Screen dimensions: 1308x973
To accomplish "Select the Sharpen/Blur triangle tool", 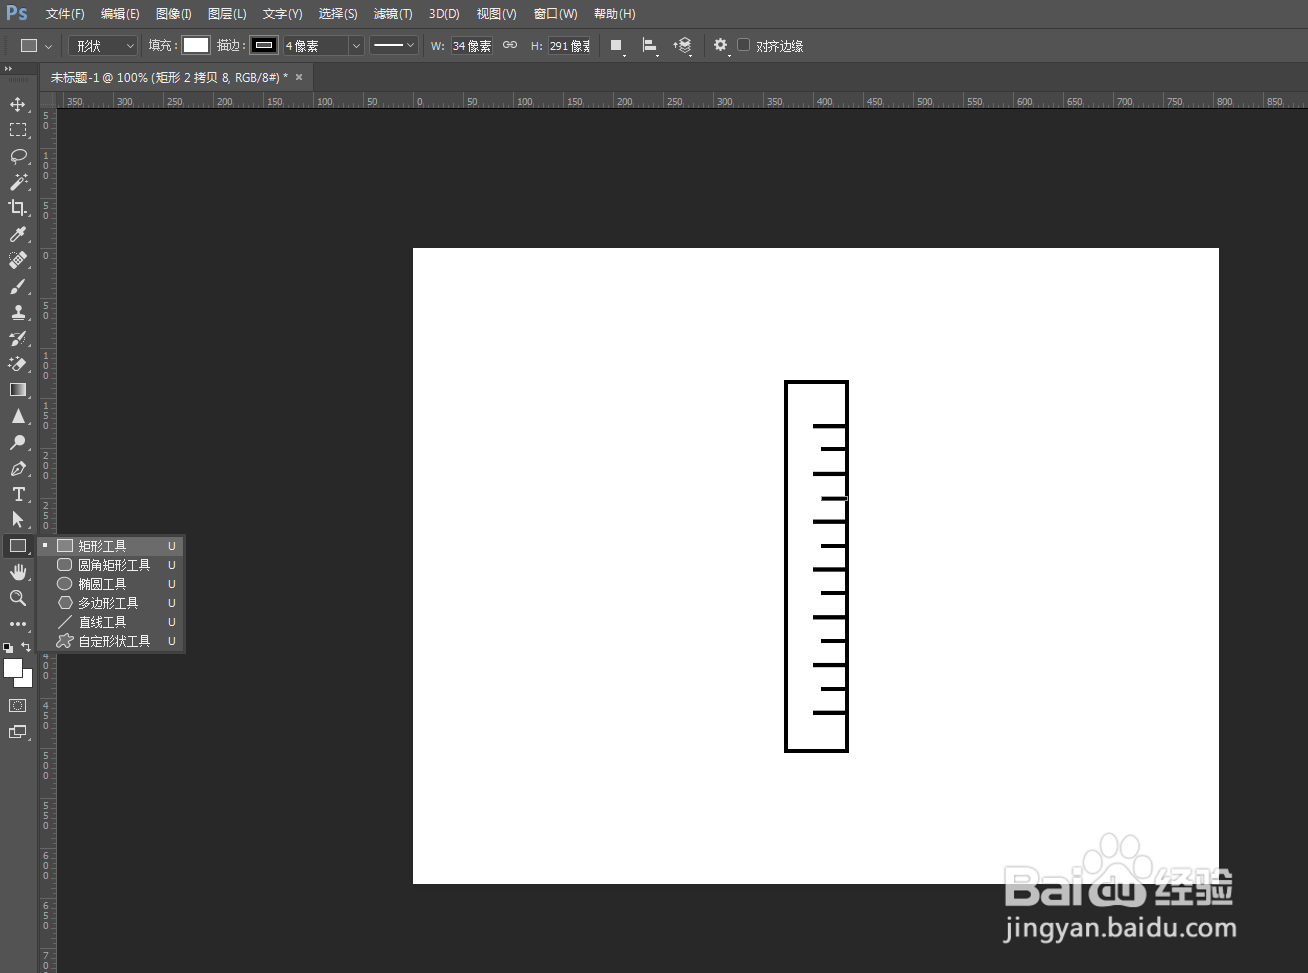I will [18, 416].
